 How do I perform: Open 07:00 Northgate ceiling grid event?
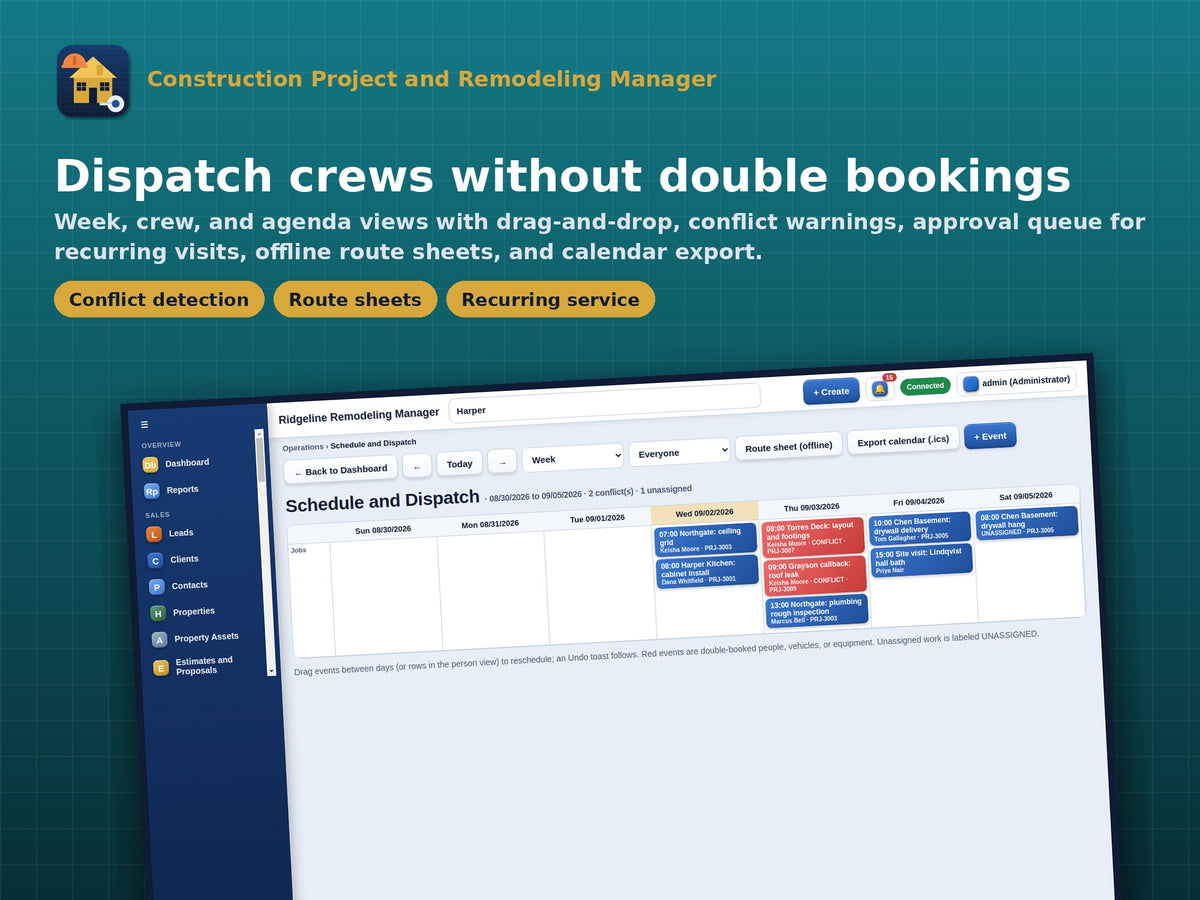(x=706, y=540)
